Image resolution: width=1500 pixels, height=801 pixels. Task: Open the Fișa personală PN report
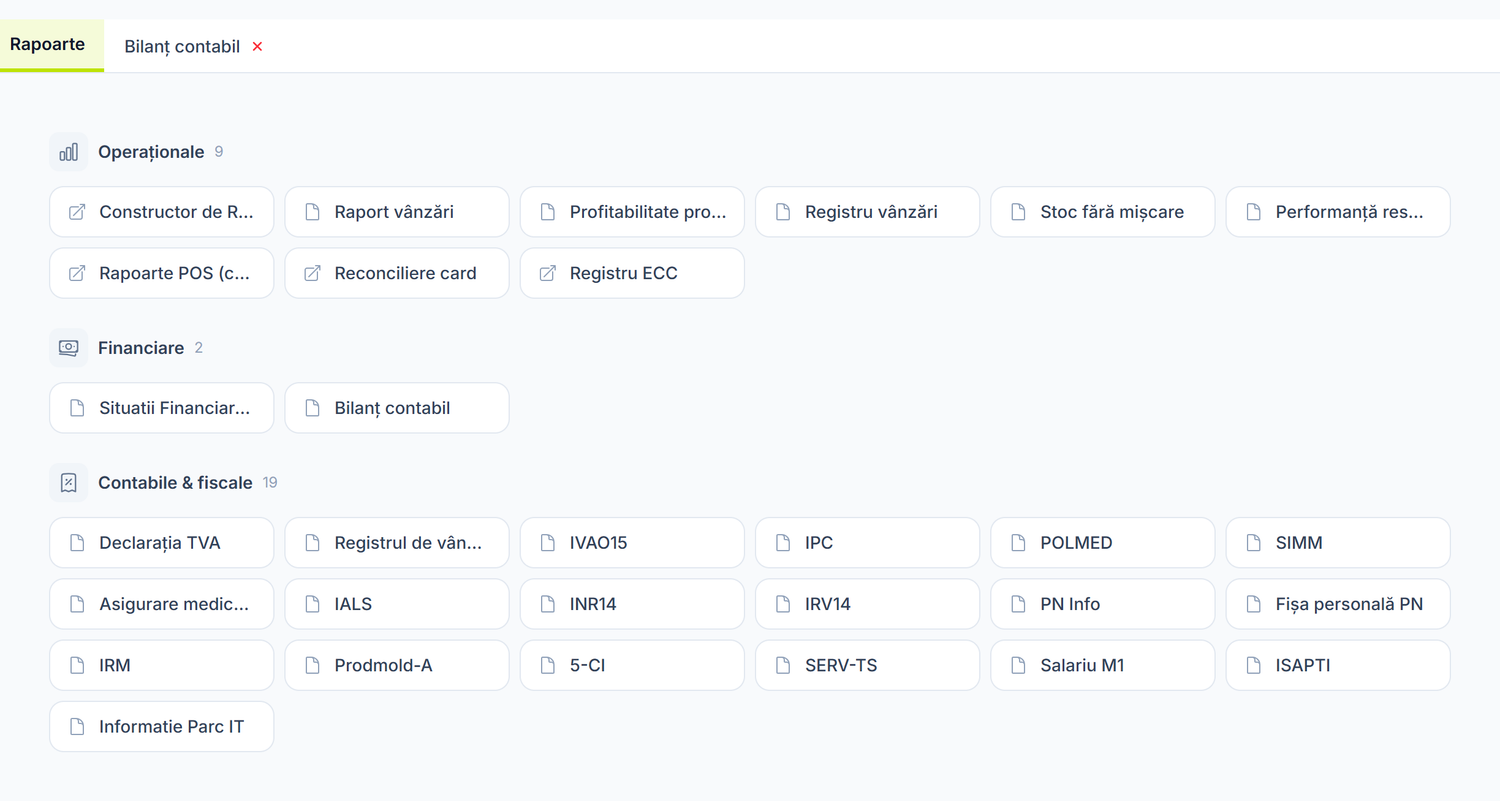coord(1338,604)
